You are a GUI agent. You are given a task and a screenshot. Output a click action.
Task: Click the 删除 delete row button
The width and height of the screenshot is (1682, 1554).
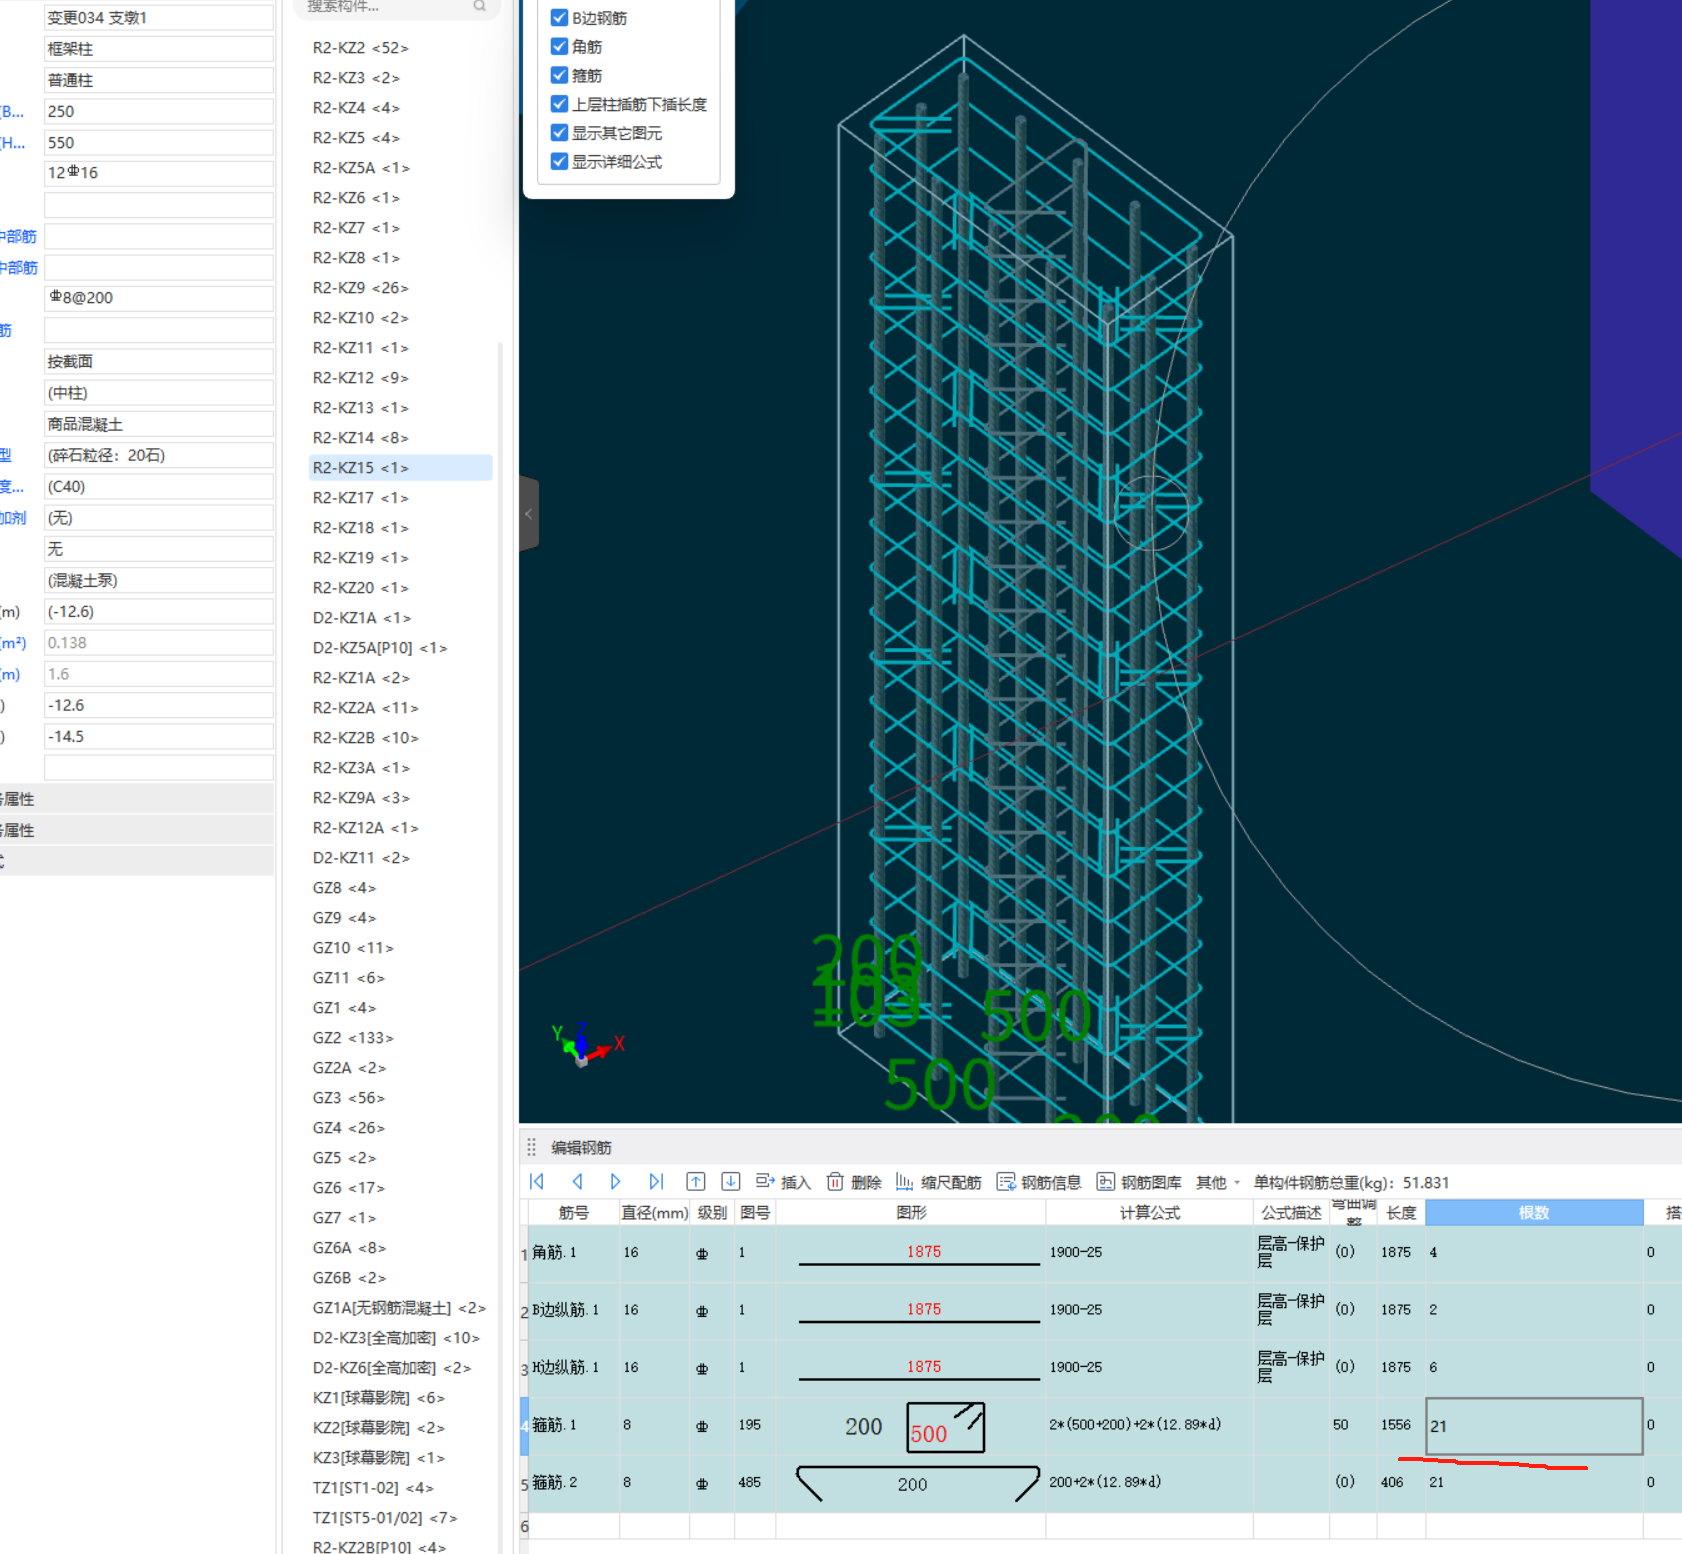(854, 1182)
